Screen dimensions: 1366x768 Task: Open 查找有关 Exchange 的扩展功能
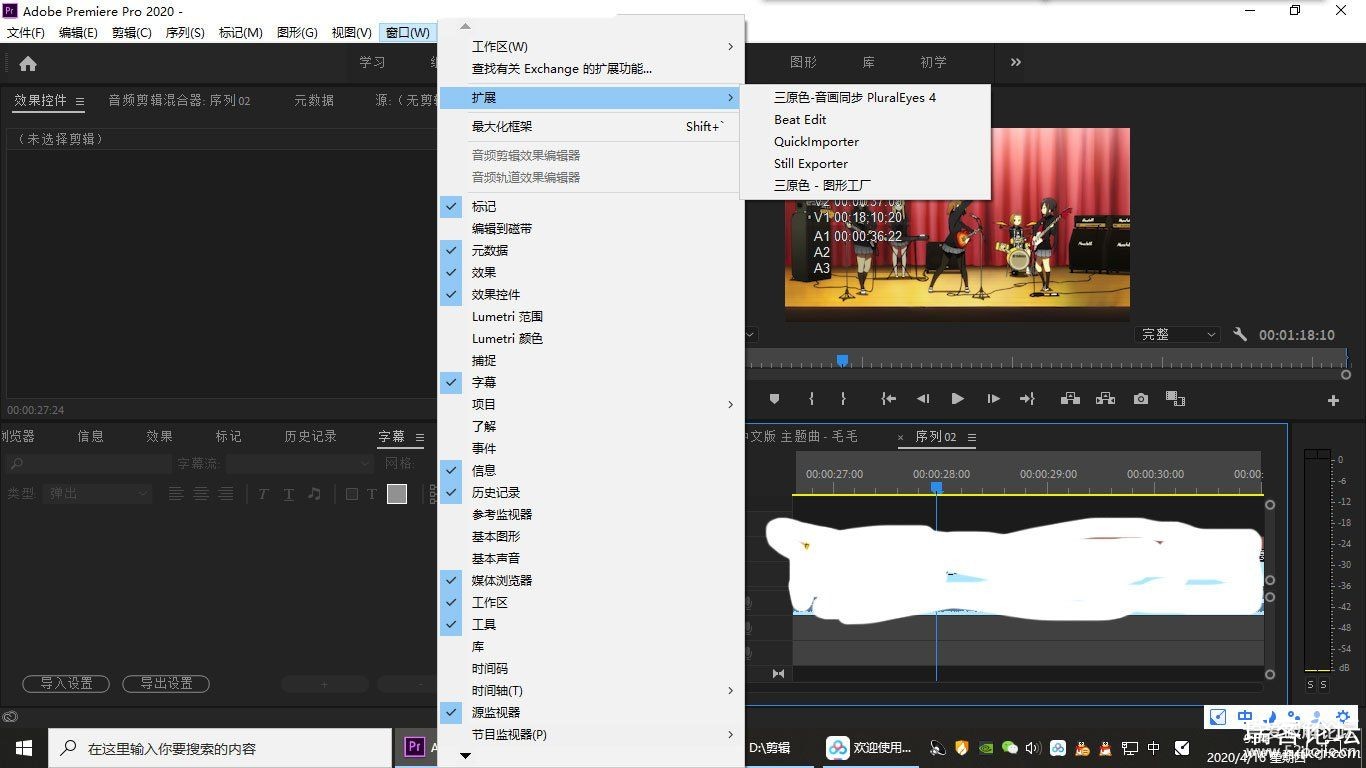591,69
